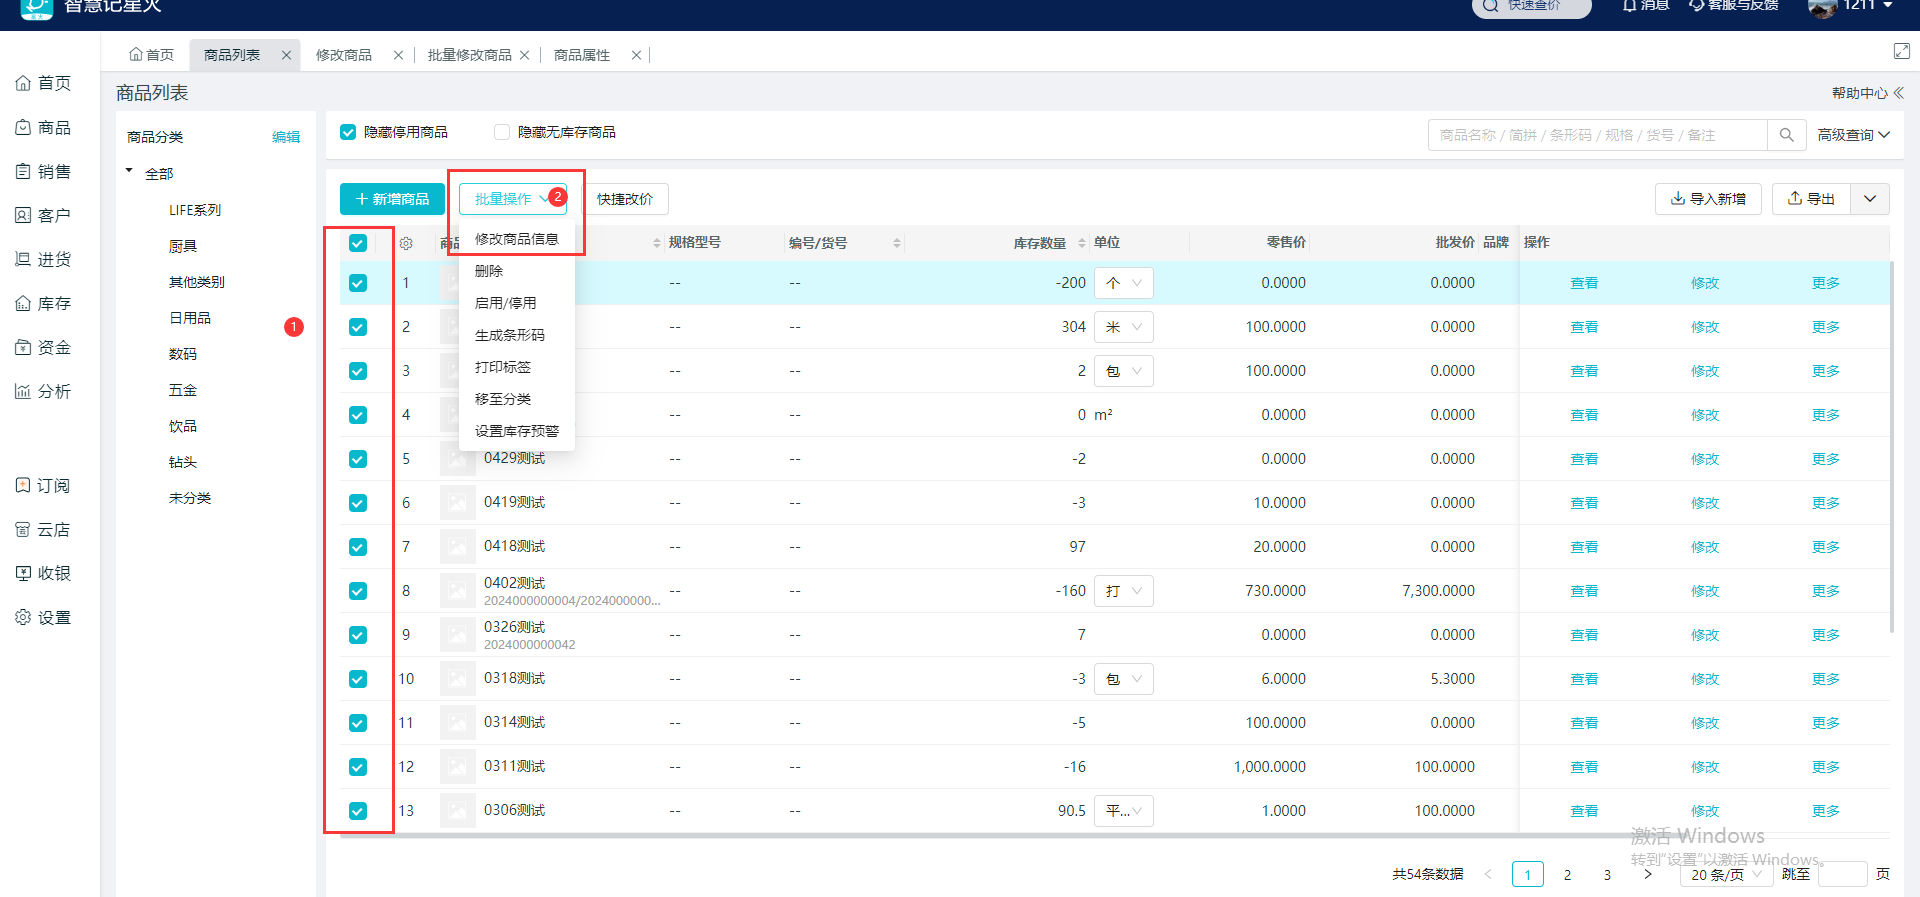Click the 导入新增 button

click(x=1708, y=199)
